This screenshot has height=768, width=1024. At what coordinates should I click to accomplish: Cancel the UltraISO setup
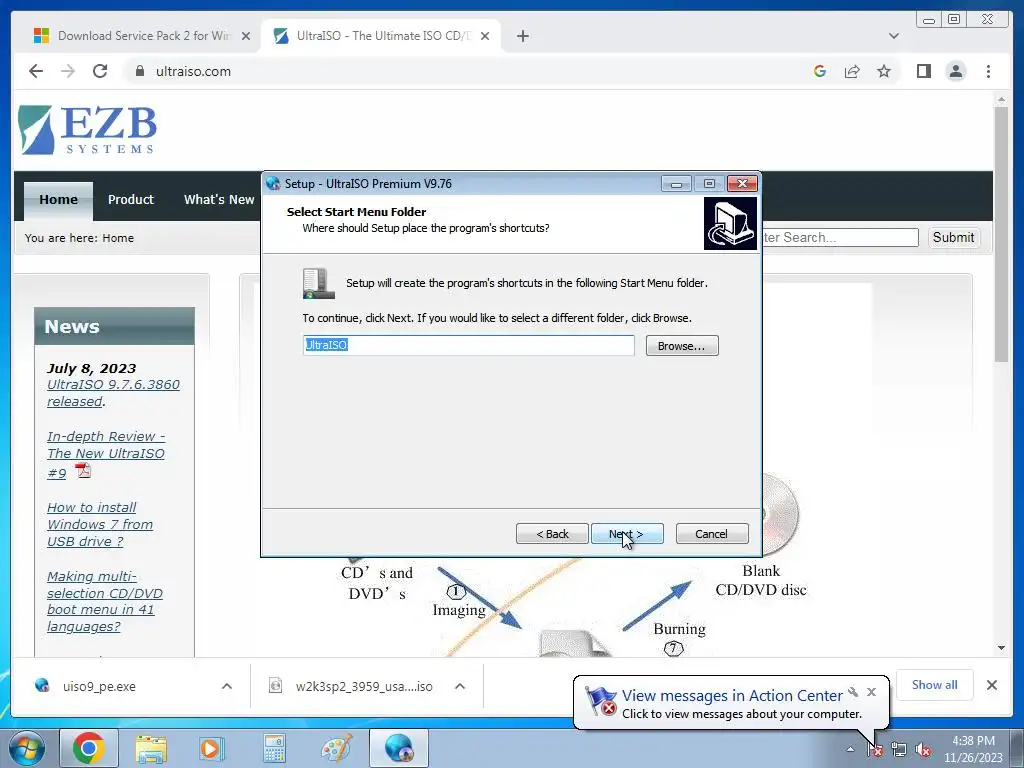[712, 534]
